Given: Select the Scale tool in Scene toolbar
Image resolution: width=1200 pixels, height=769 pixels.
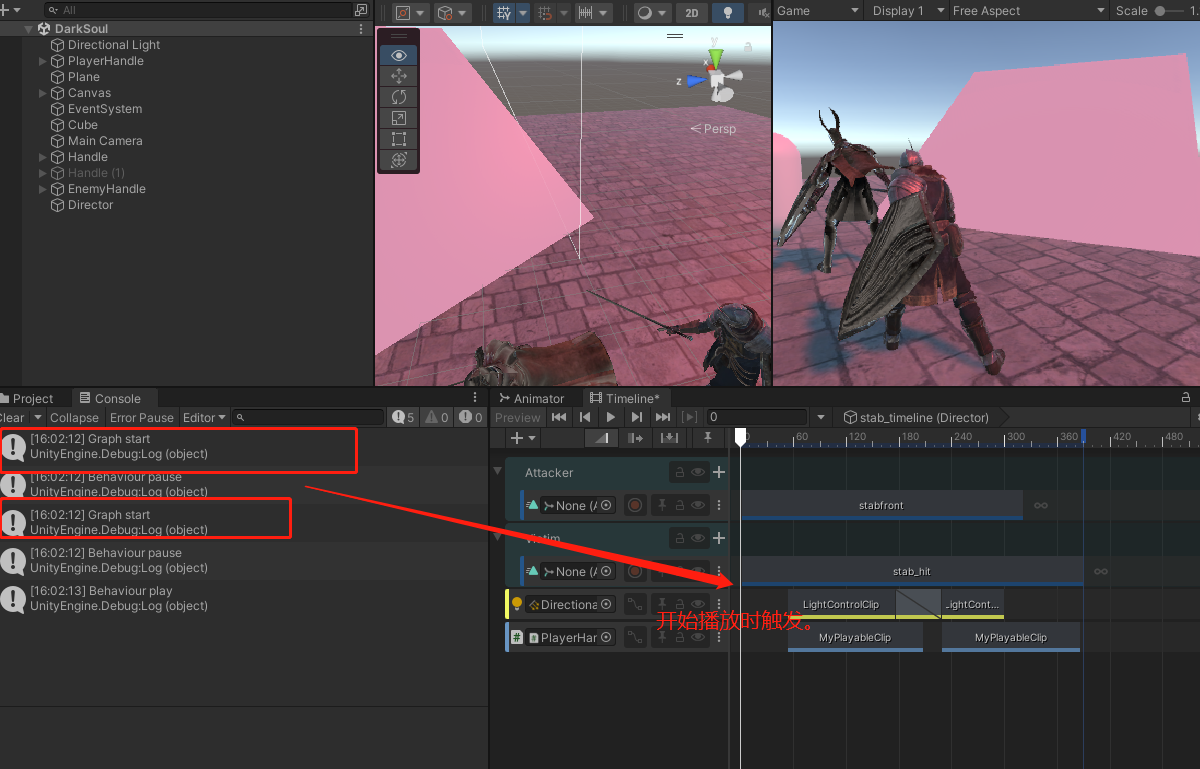Looking at the screenshot, I should coord(399,118).
